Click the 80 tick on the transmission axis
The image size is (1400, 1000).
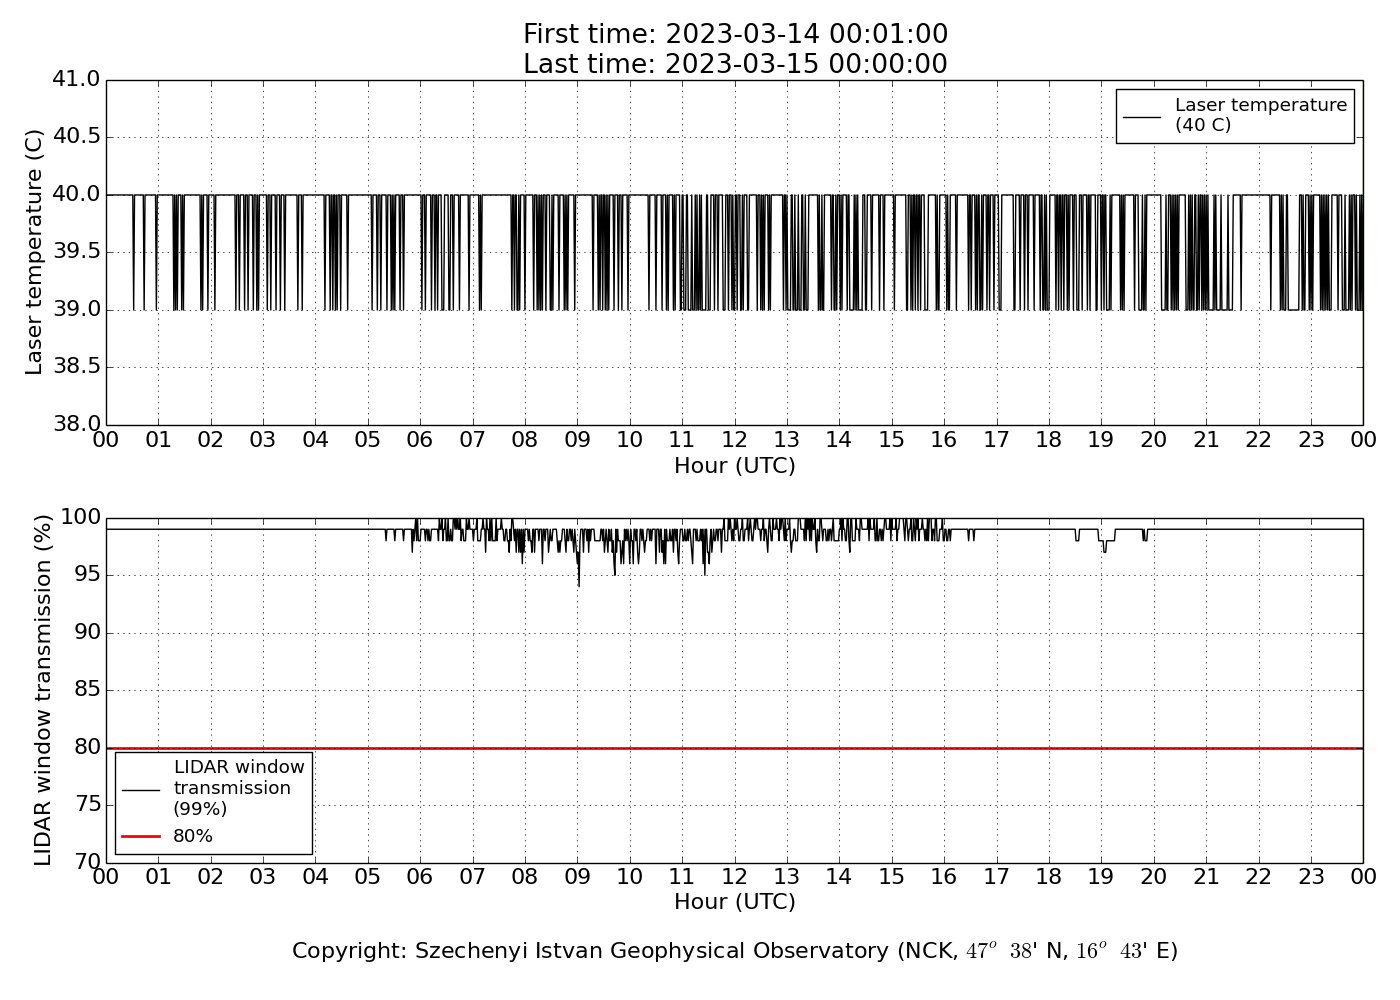(x=88, y=747)
